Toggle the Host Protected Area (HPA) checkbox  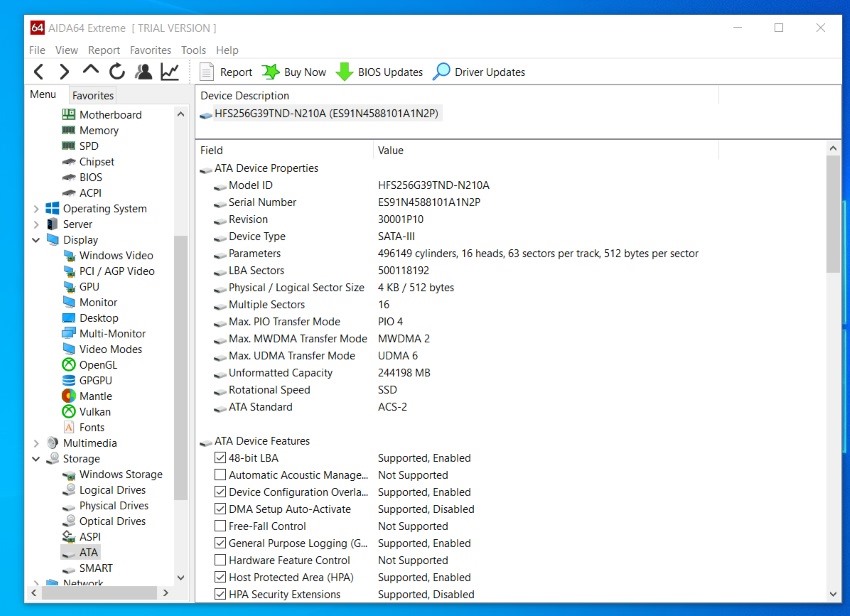point(220,577)
